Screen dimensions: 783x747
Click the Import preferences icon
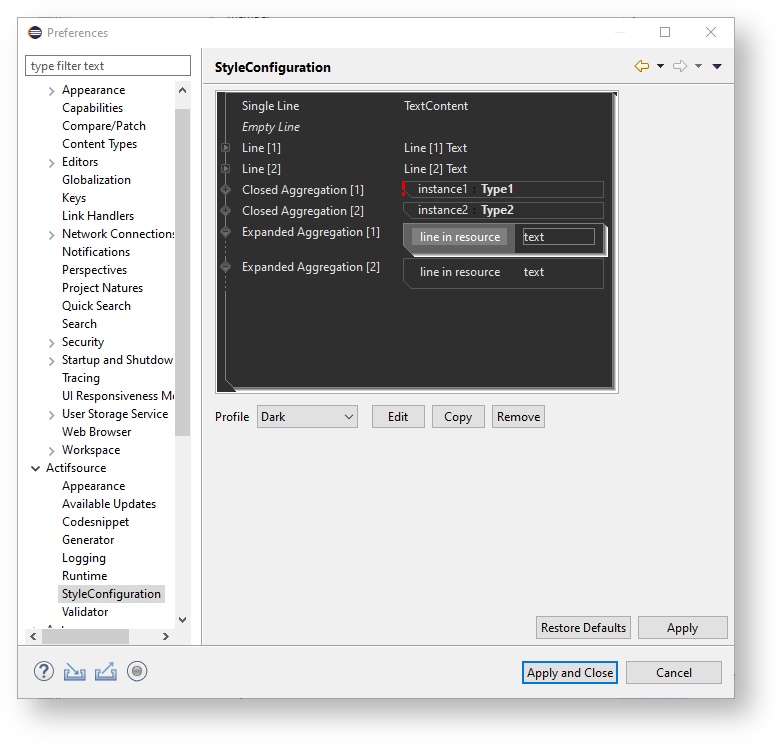click(x=75, y=672)
